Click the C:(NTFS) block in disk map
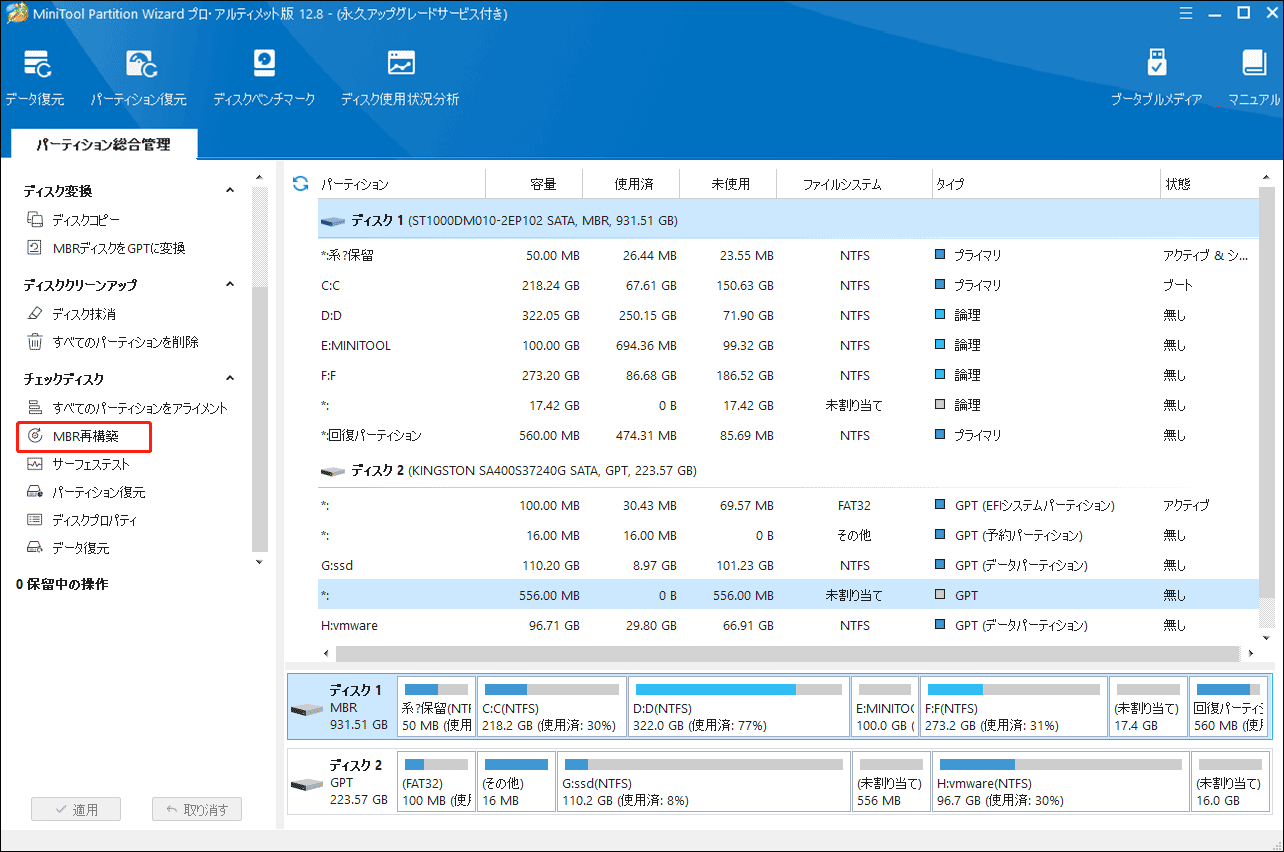Screen dimensions: 1284x852 [552, 707]
